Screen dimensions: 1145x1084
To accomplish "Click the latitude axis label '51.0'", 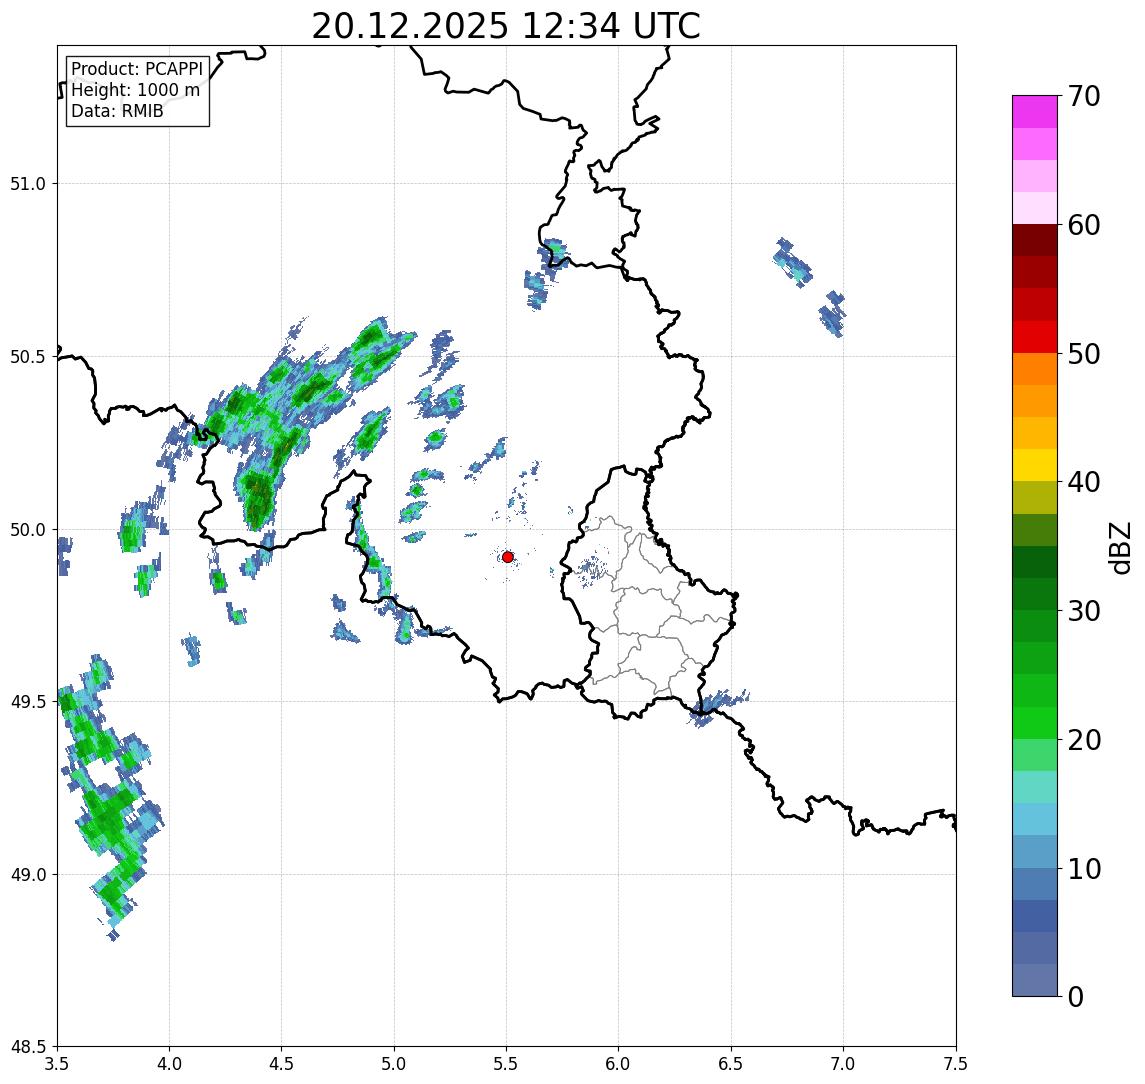I will [x=28, y=184].
